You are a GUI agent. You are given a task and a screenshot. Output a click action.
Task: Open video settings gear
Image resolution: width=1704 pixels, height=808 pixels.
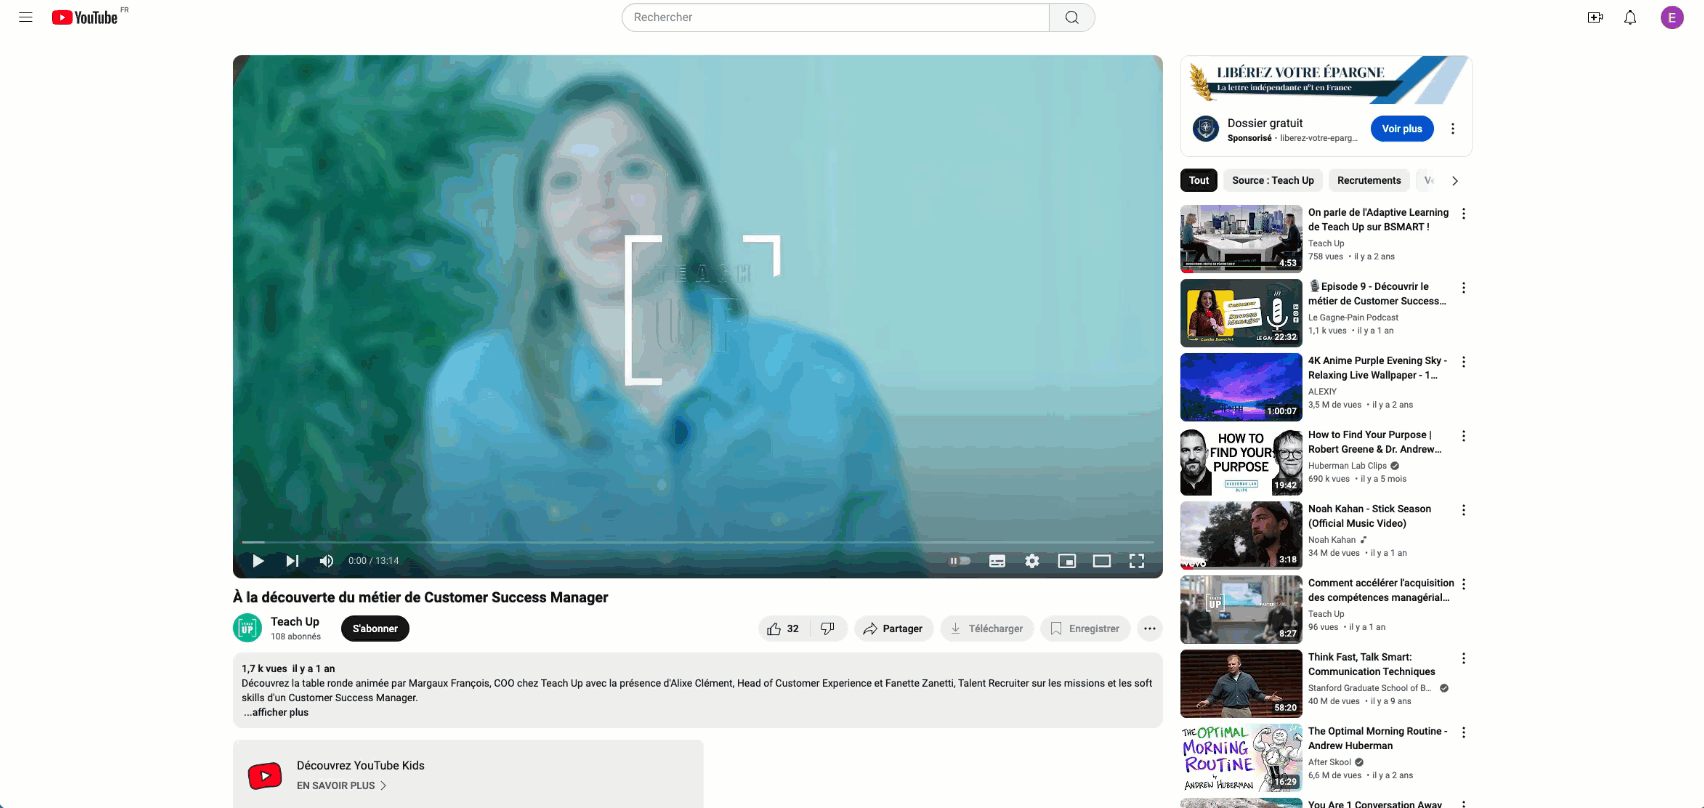[x=1032, y=561]
